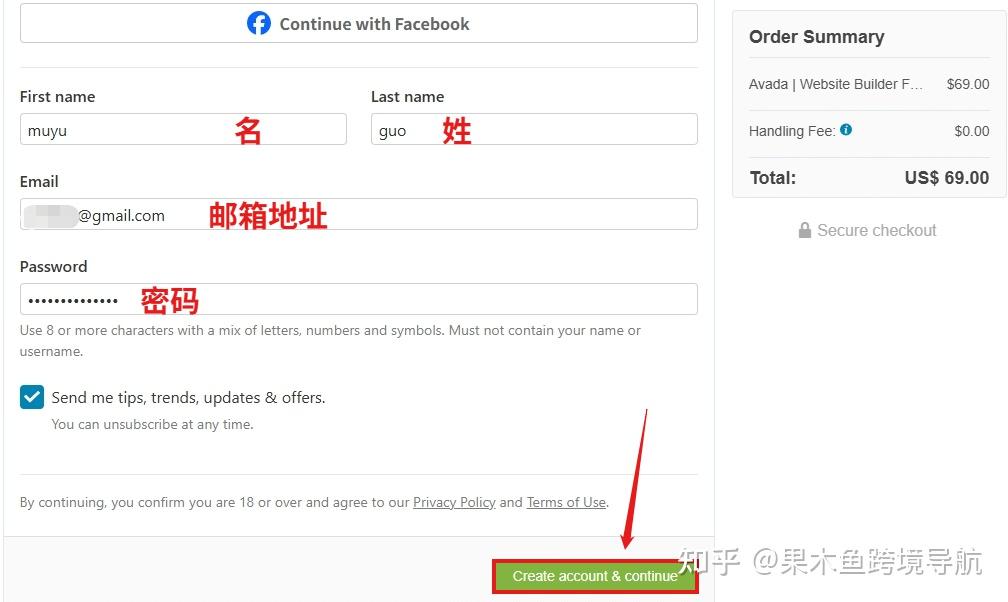Click the Email field label
Screen dimensions: 1008x602
coord(39,181)
